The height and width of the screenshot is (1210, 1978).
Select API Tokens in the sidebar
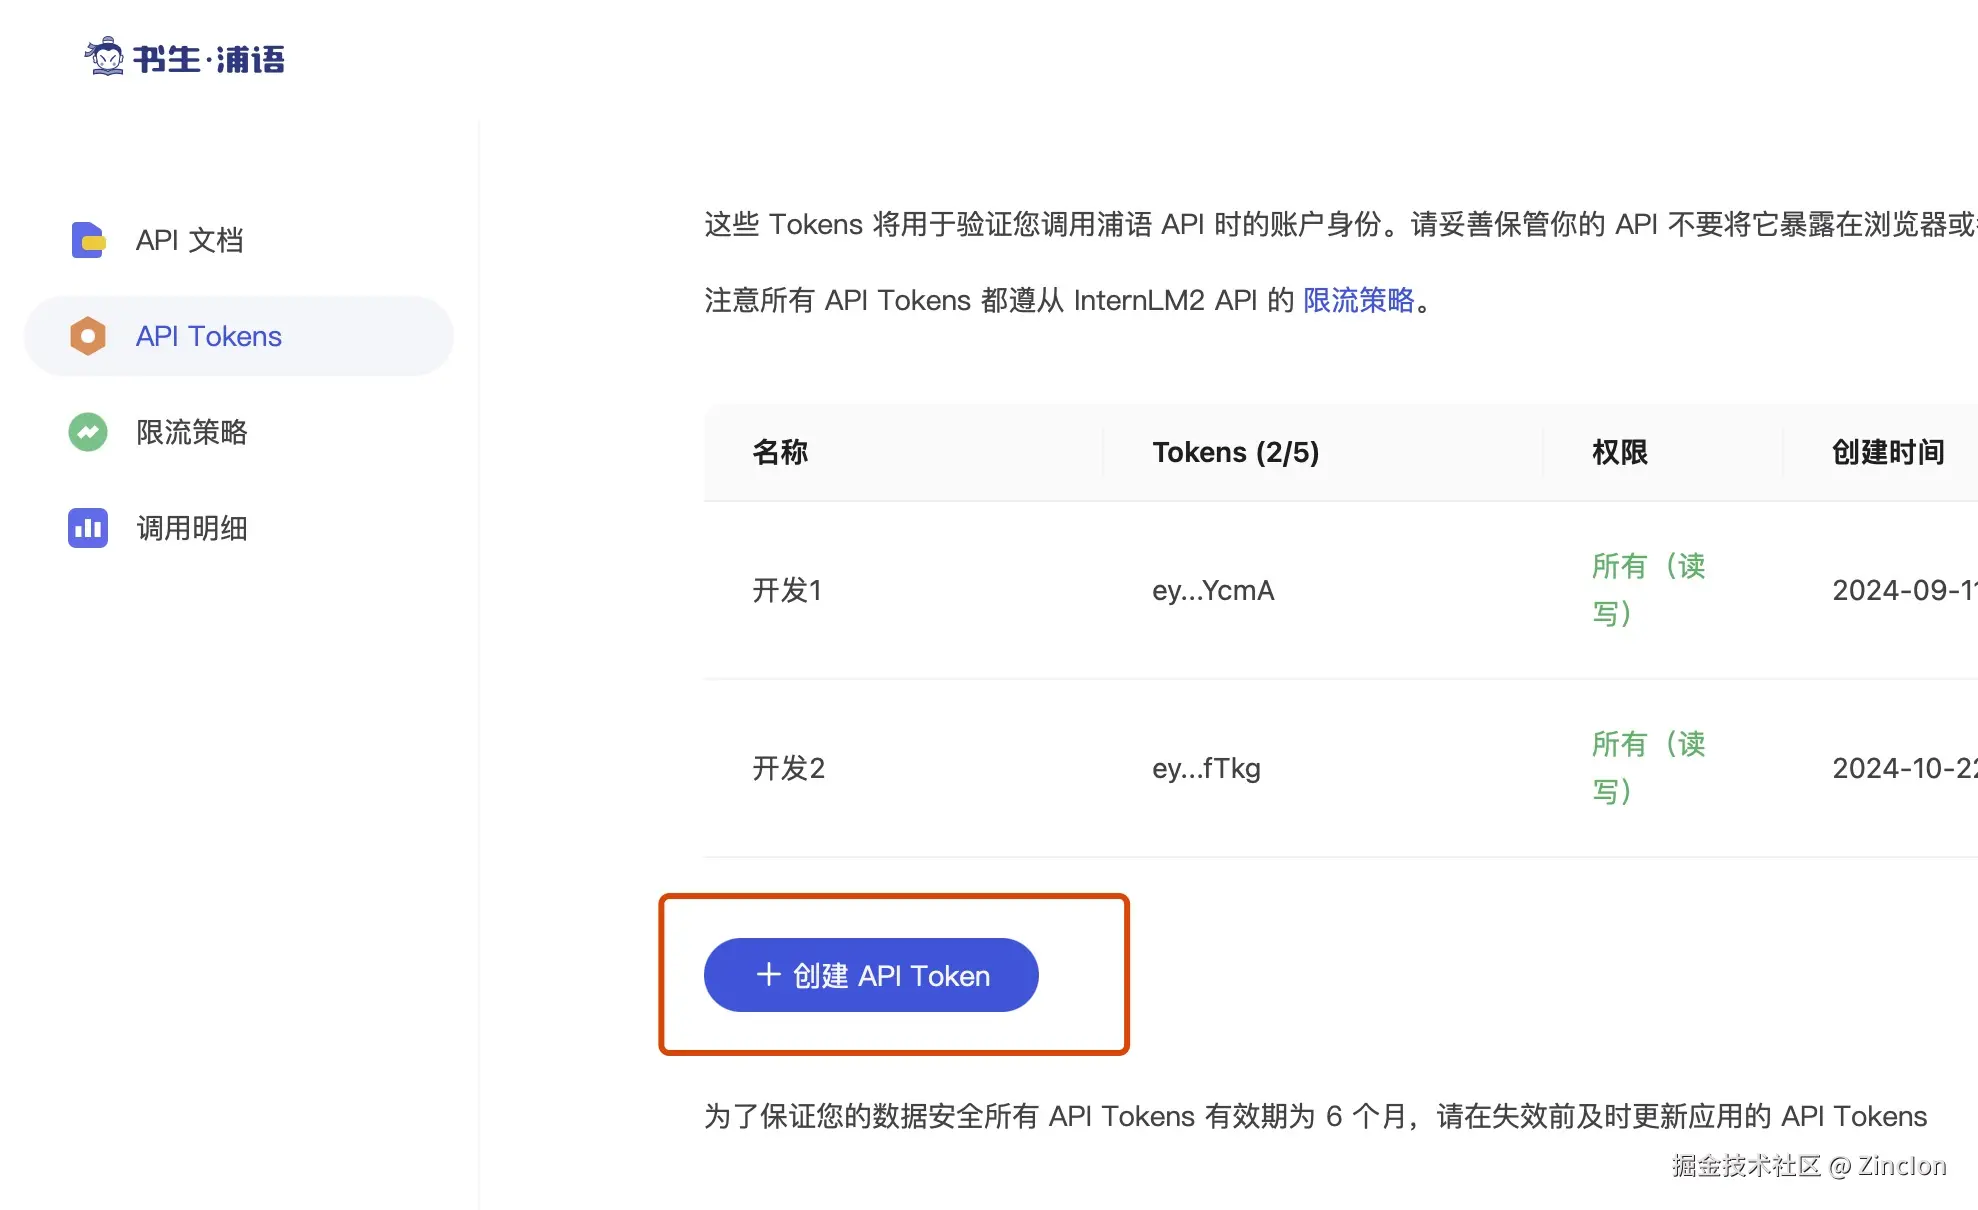click(x=209, y=336)
